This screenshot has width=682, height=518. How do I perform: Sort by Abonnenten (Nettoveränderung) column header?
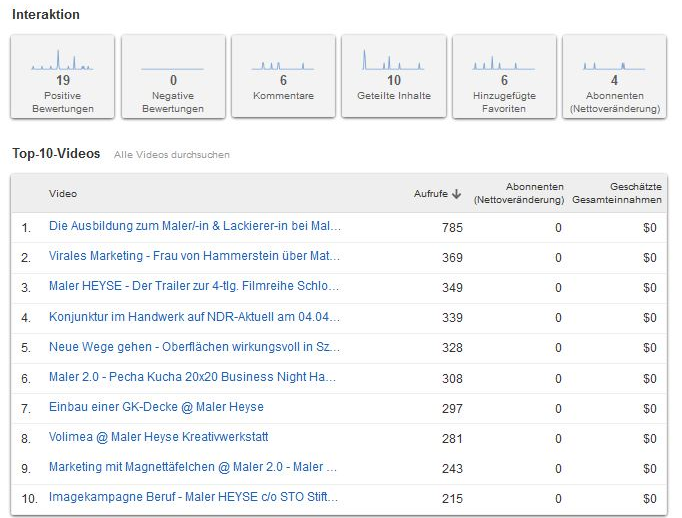click(x=519, y=193)
